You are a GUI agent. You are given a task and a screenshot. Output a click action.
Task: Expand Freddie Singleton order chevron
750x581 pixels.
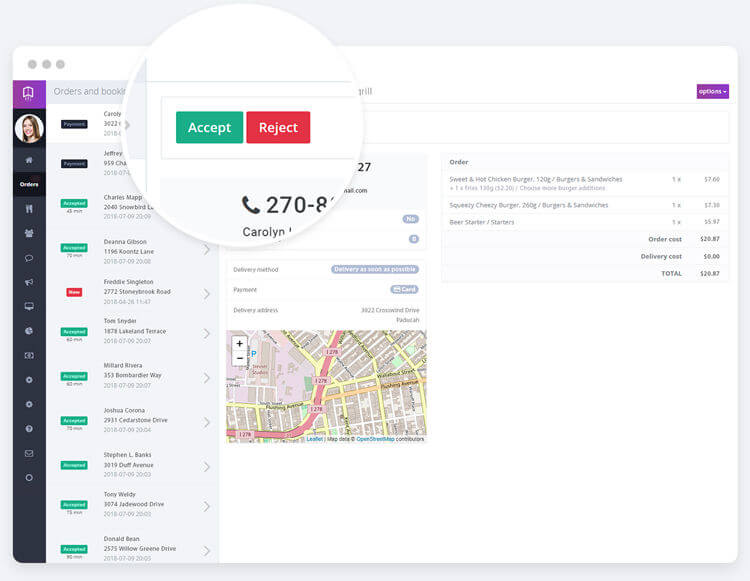[x=206, y=294]
